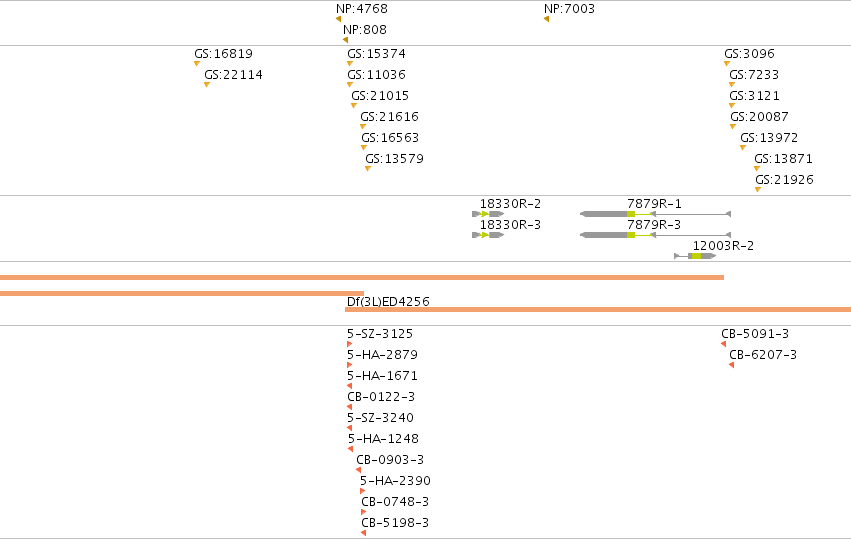Viewport: 851px width, 539px height.
Task: Select the topmost long orange deficiency bar
Action: (x=362, y=278)
